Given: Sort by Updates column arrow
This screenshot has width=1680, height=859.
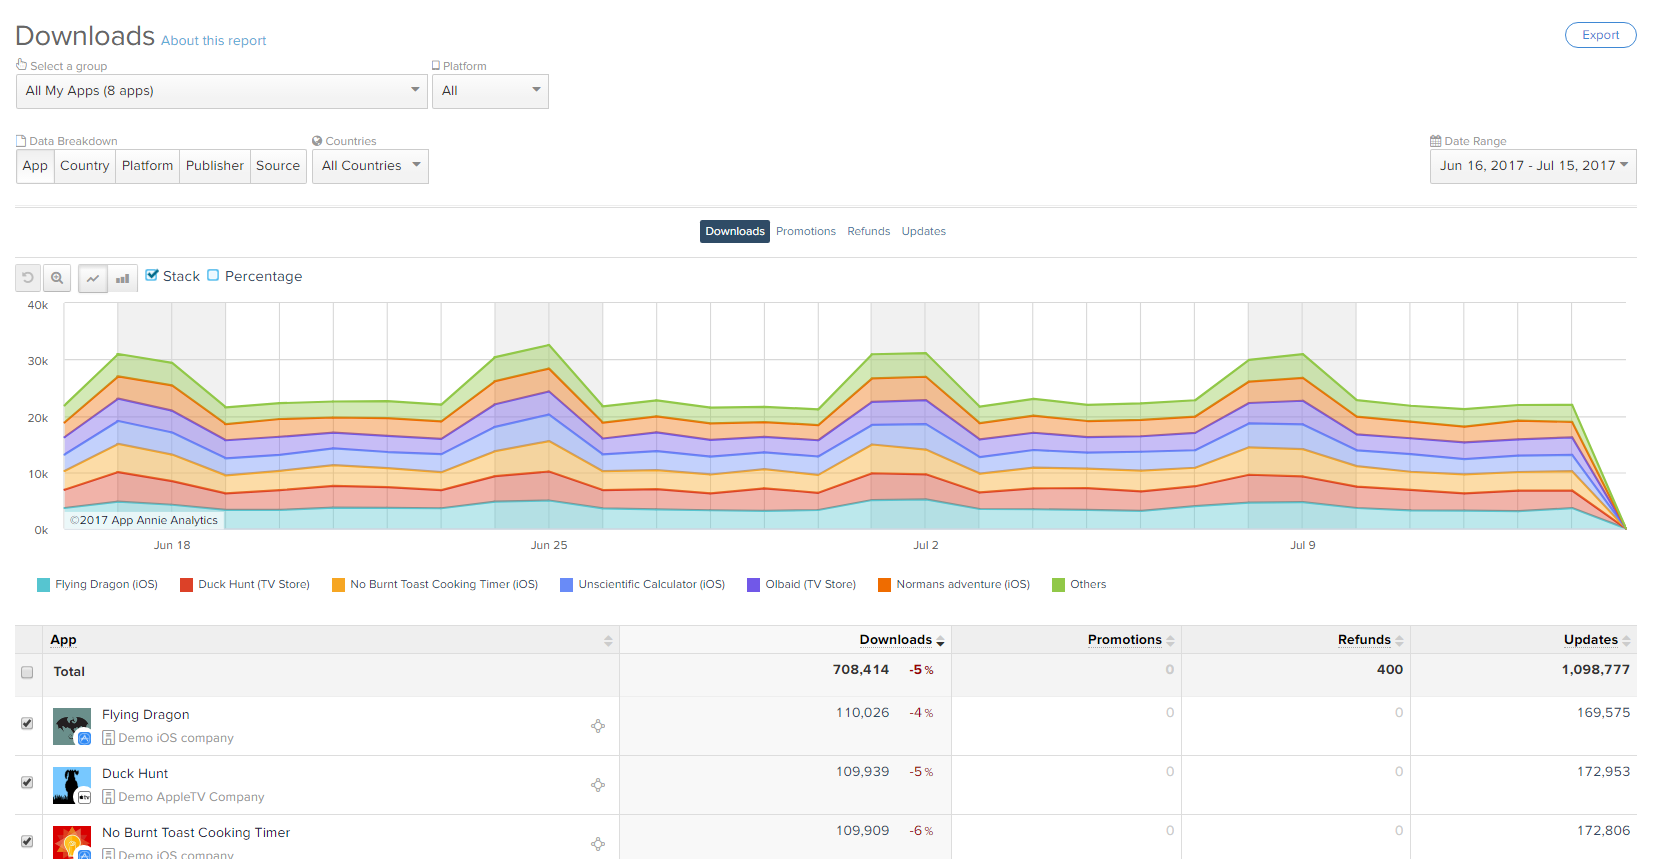Looking at the screenshot, I should [x=1626, y=641].
